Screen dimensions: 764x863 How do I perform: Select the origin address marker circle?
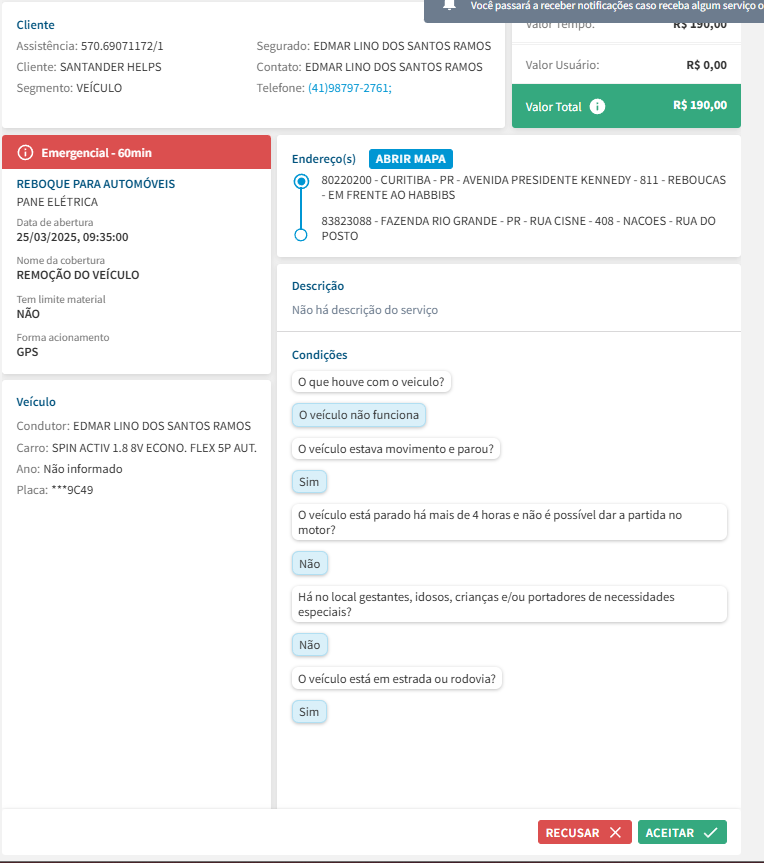(301, 182)
